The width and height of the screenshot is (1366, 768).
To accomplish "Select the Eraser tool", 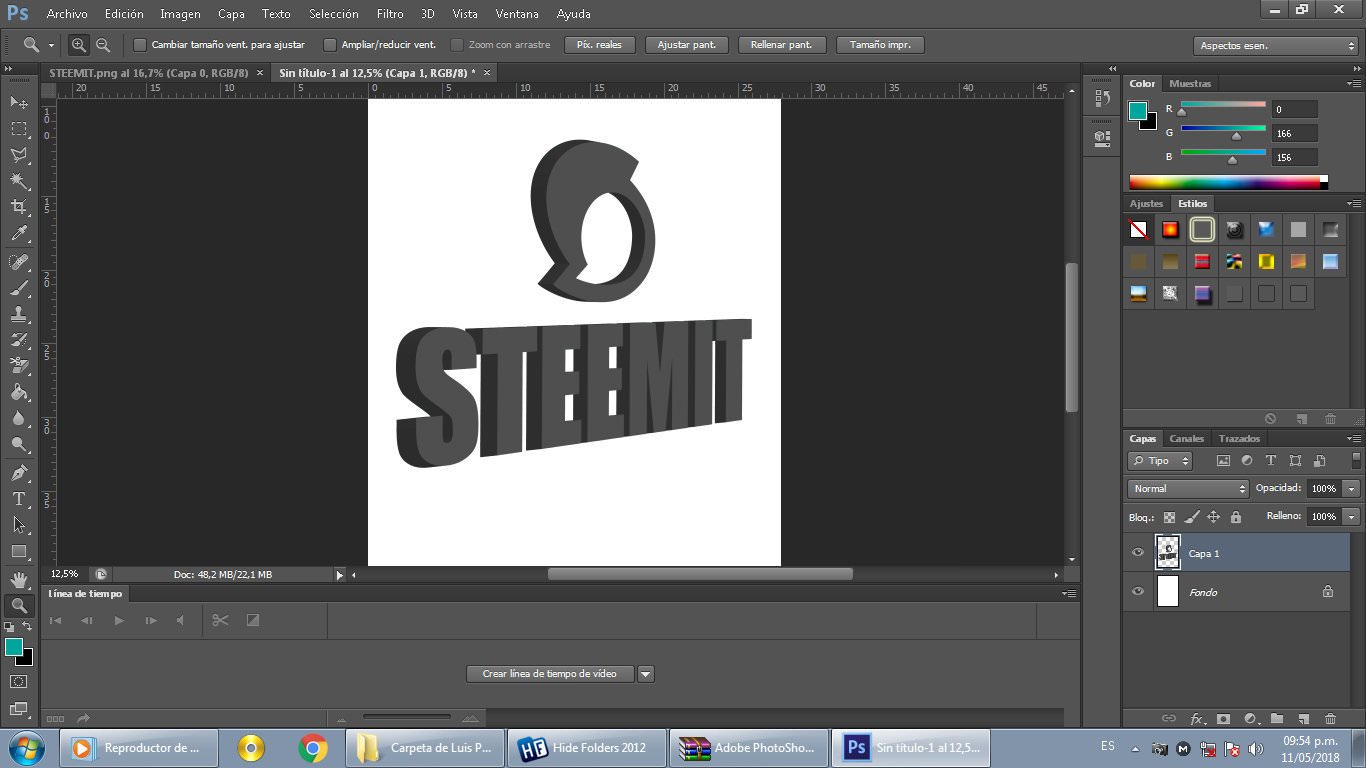I will [19, 366].
